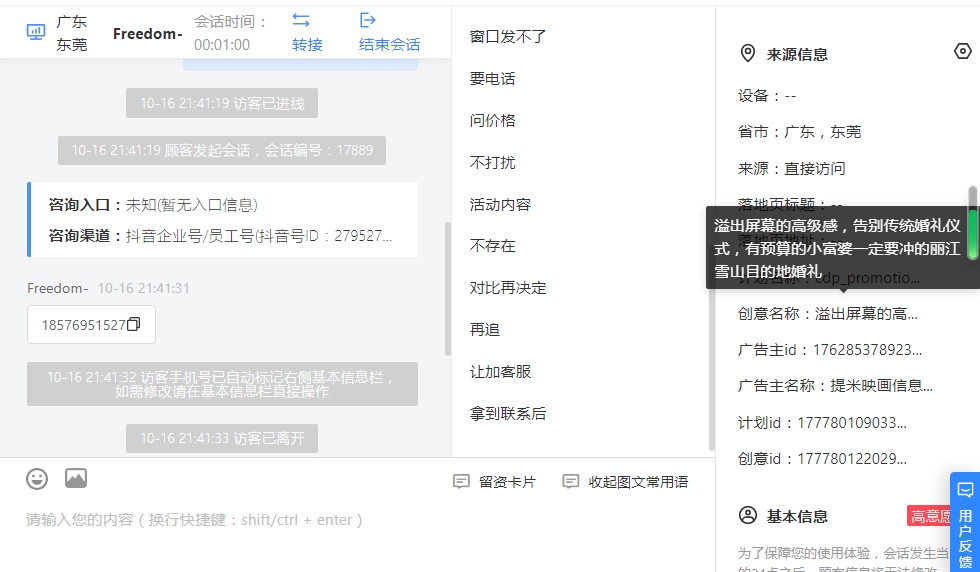Click the 会话编号：17889 system message
This screenshot has width=980, height=572.
point(222,150)
